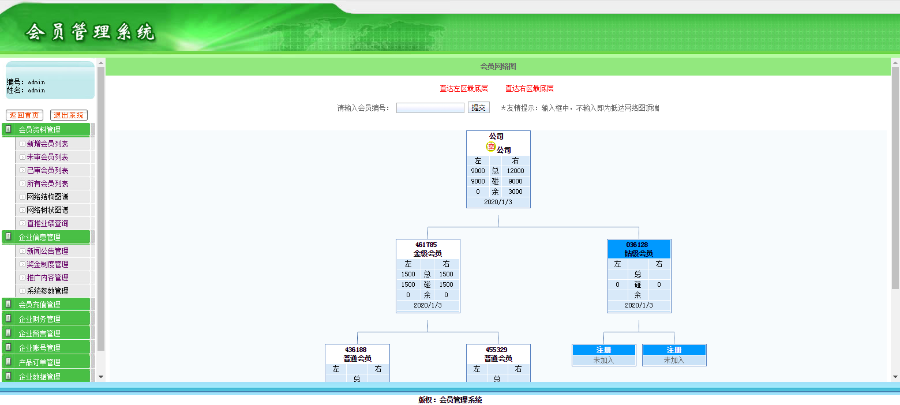Open member node 036128
This screenshot has width=900, height=405.
(639, 244)
